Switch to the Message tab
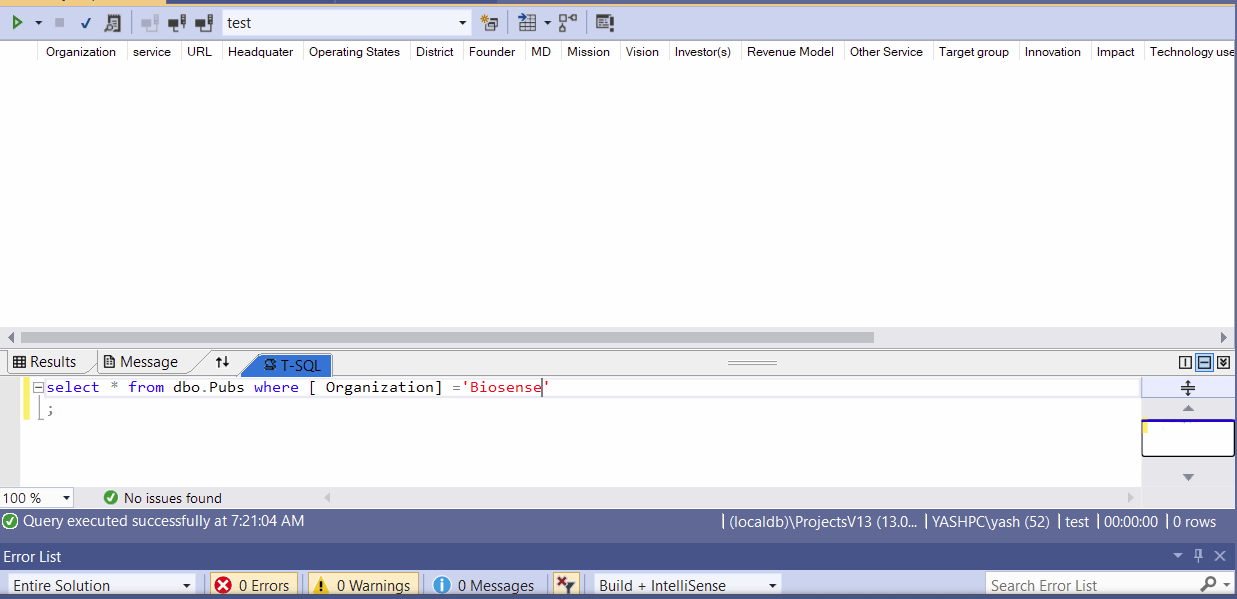 point(142,361)
